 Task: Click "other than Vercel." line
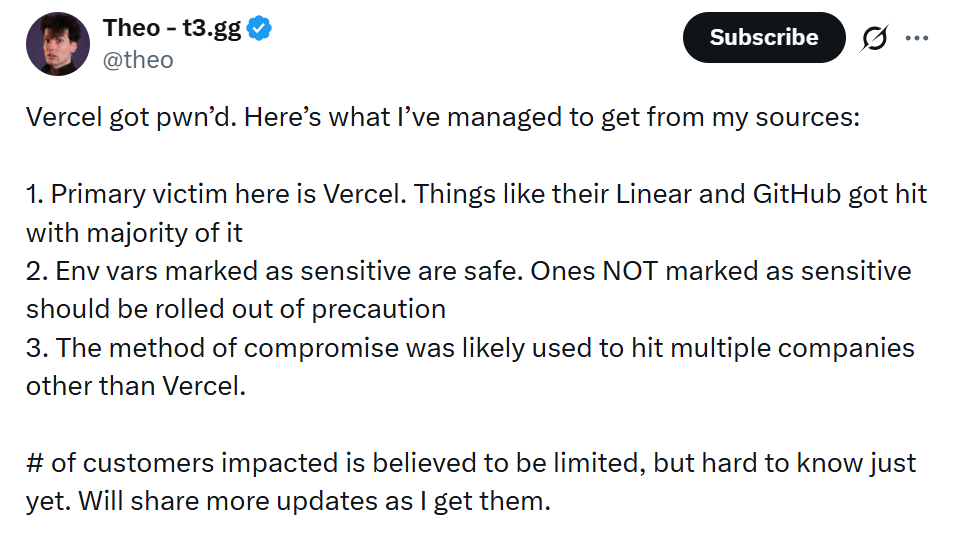point(135,385)
